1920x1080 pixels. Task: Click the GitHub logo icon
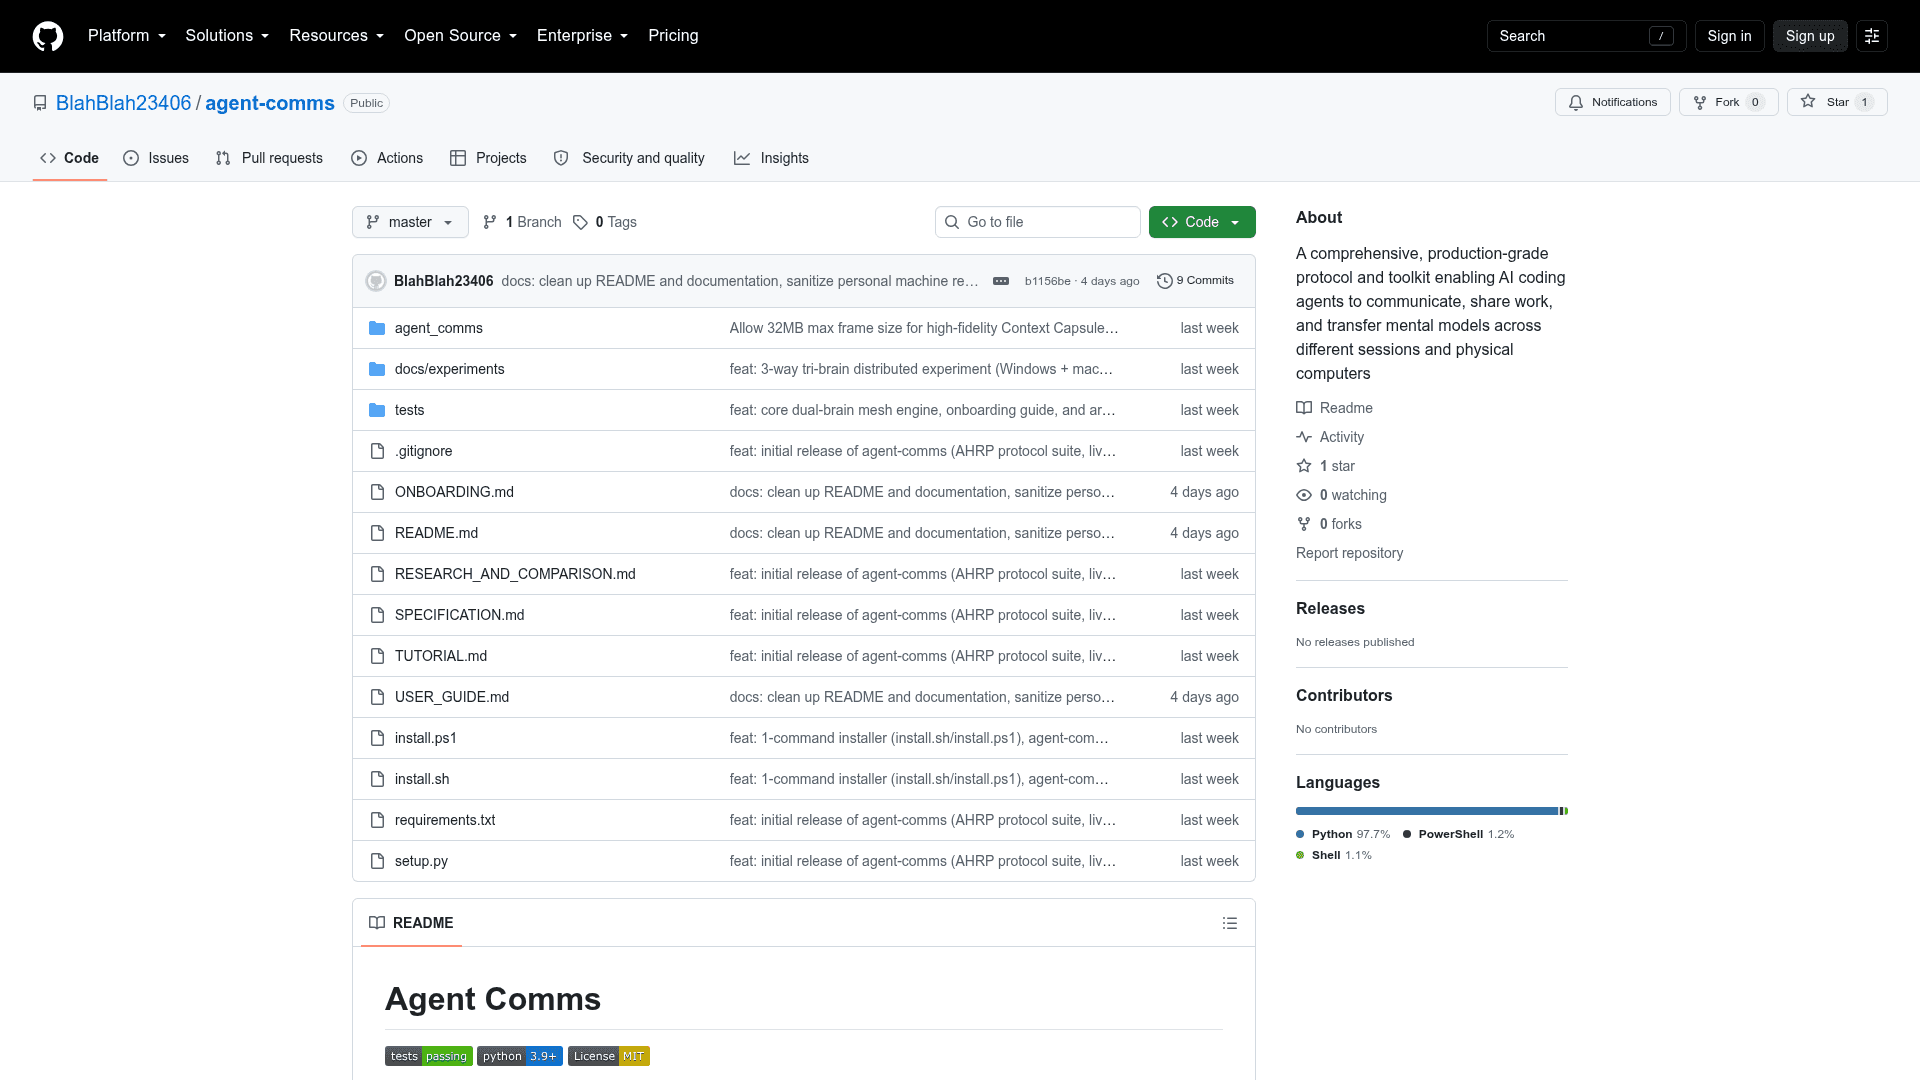(48, 36)
